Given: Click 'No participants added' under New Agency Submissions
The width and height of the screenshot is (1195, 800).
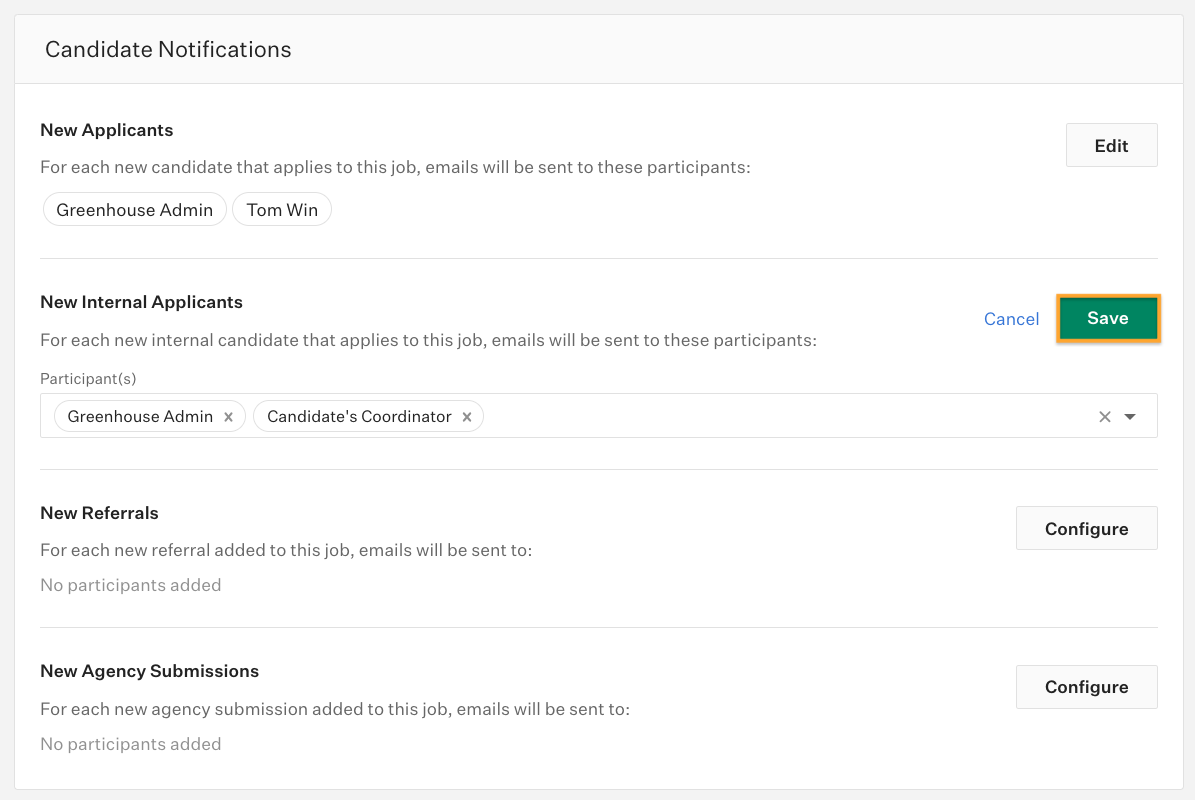Looking at the screenshot, I should [131, 744].
